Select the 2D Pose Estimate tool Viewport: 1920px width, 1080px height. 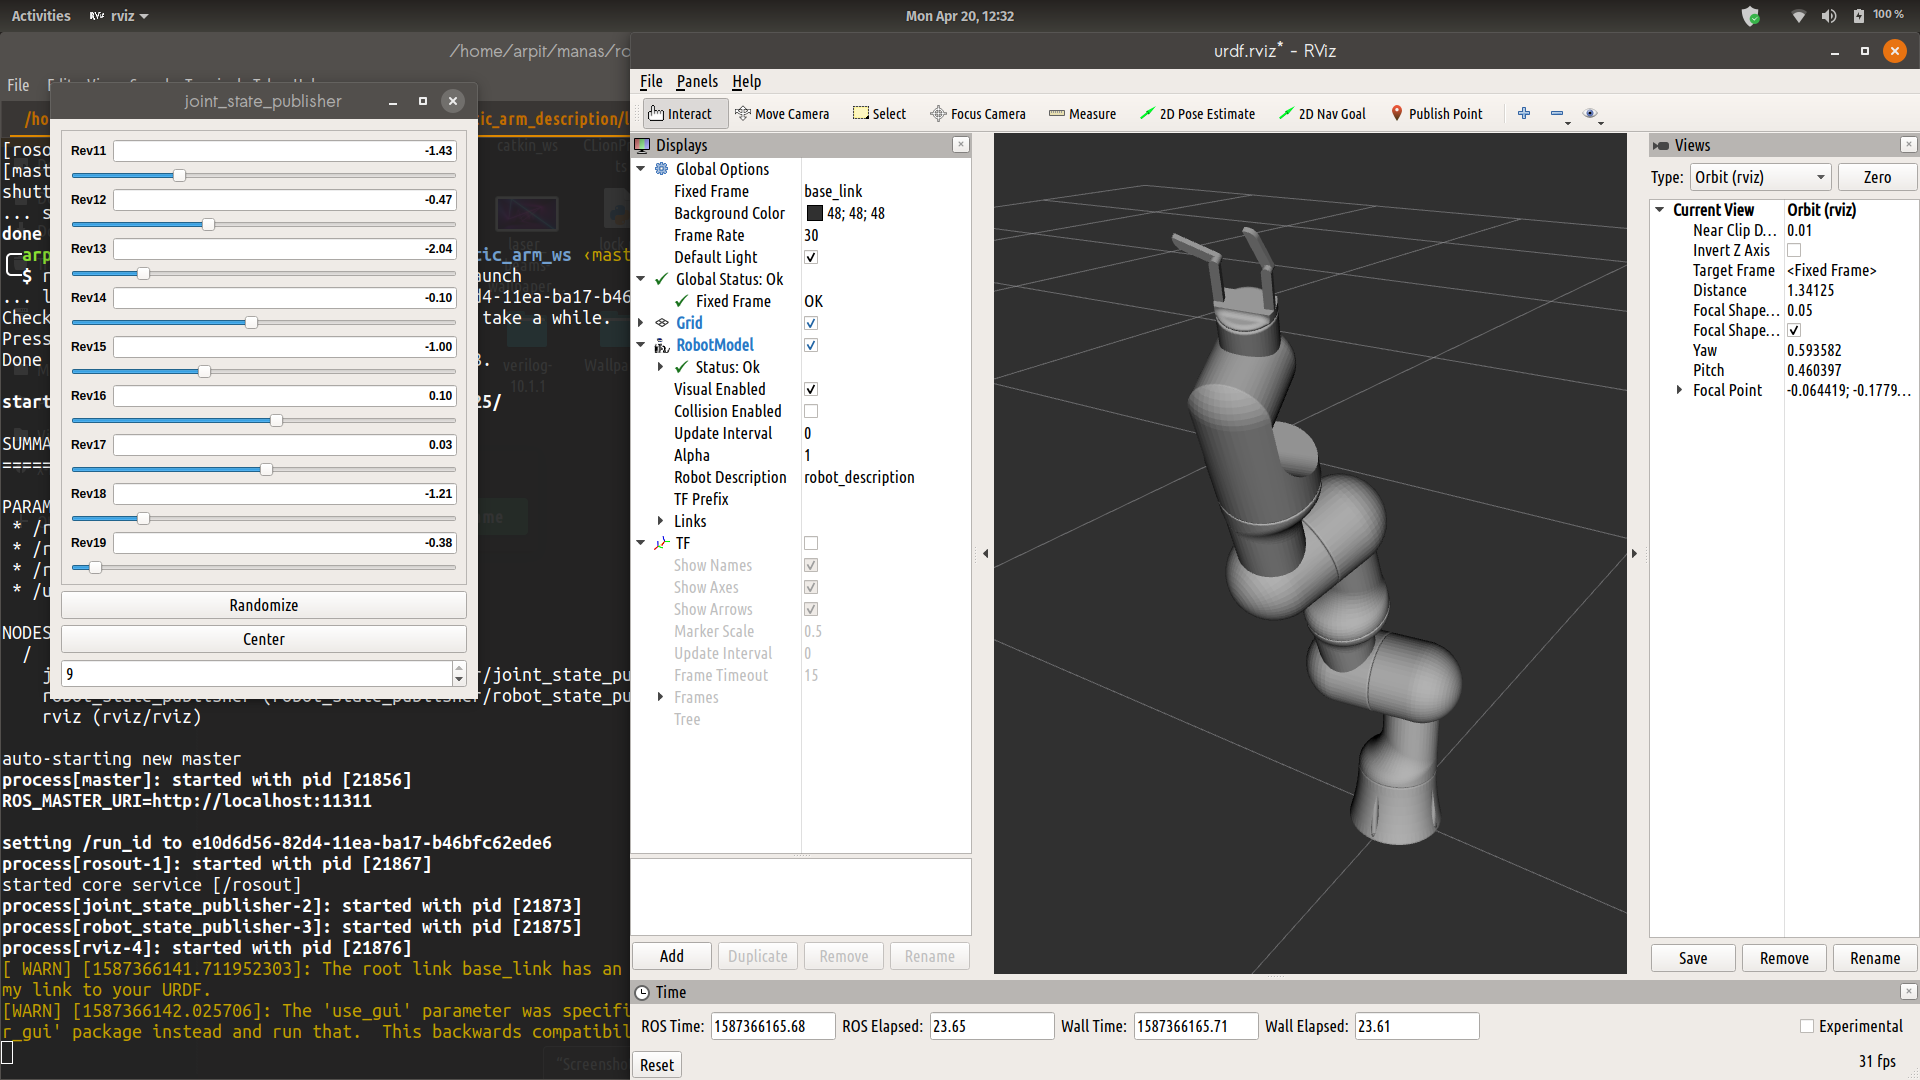tap(1197, 114)
